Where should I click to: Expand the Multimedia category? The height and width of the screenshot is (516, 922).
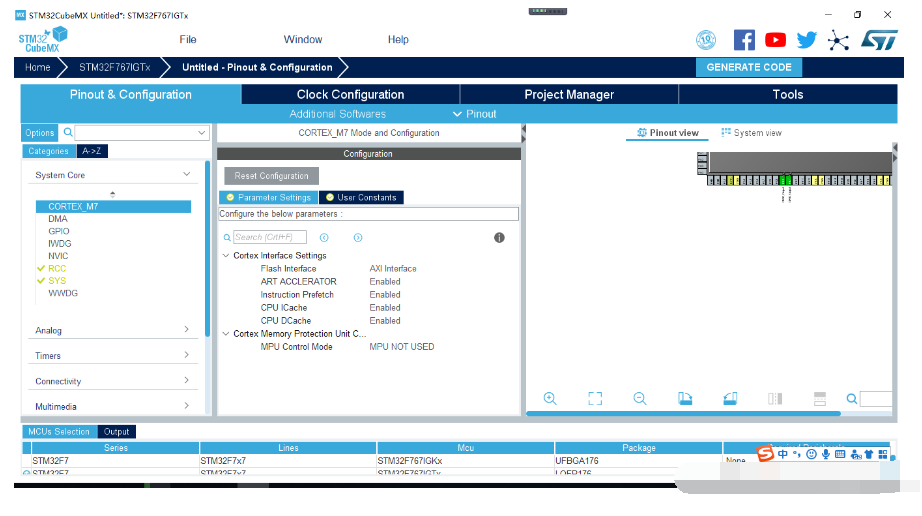[x=186, y=406]
